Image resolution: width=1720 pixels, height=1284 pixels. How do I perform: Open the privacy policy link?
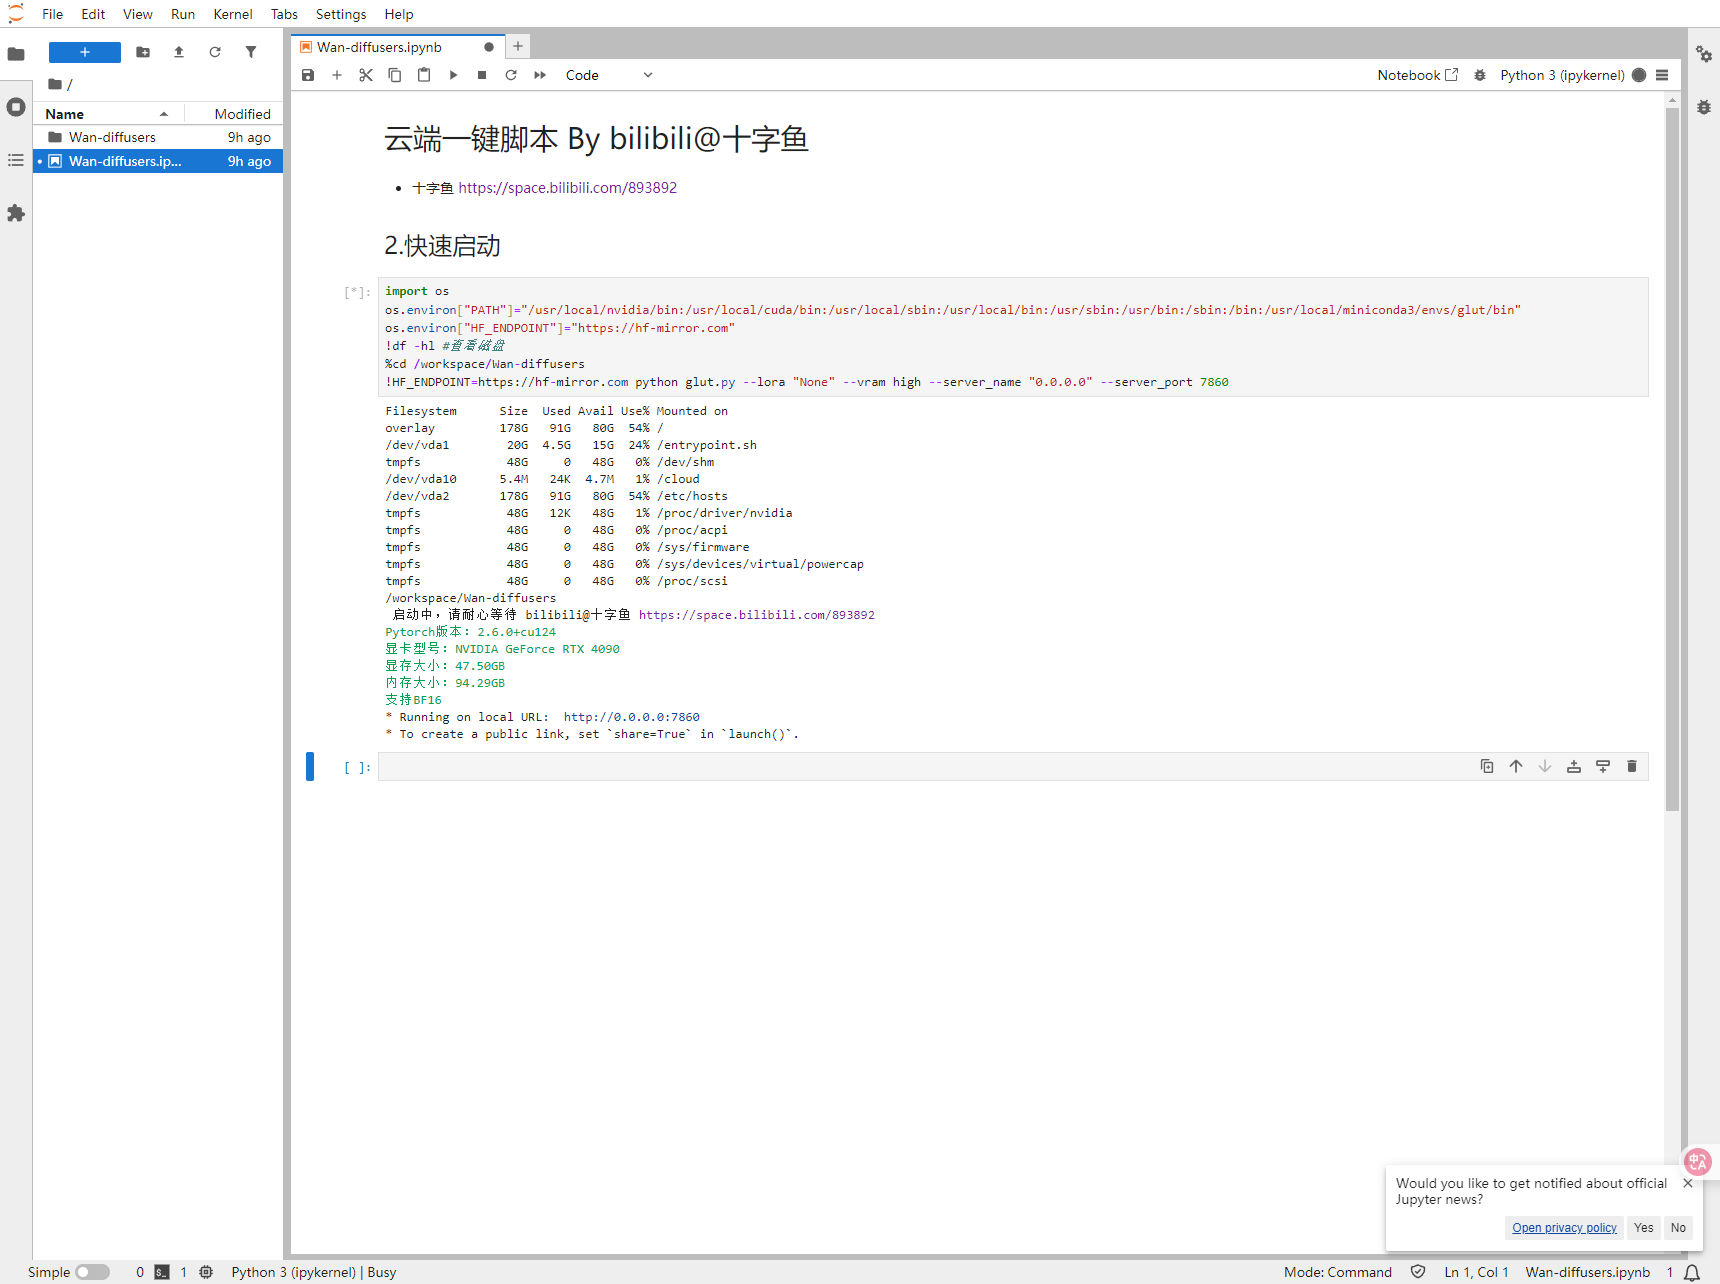[1564, 1228]
